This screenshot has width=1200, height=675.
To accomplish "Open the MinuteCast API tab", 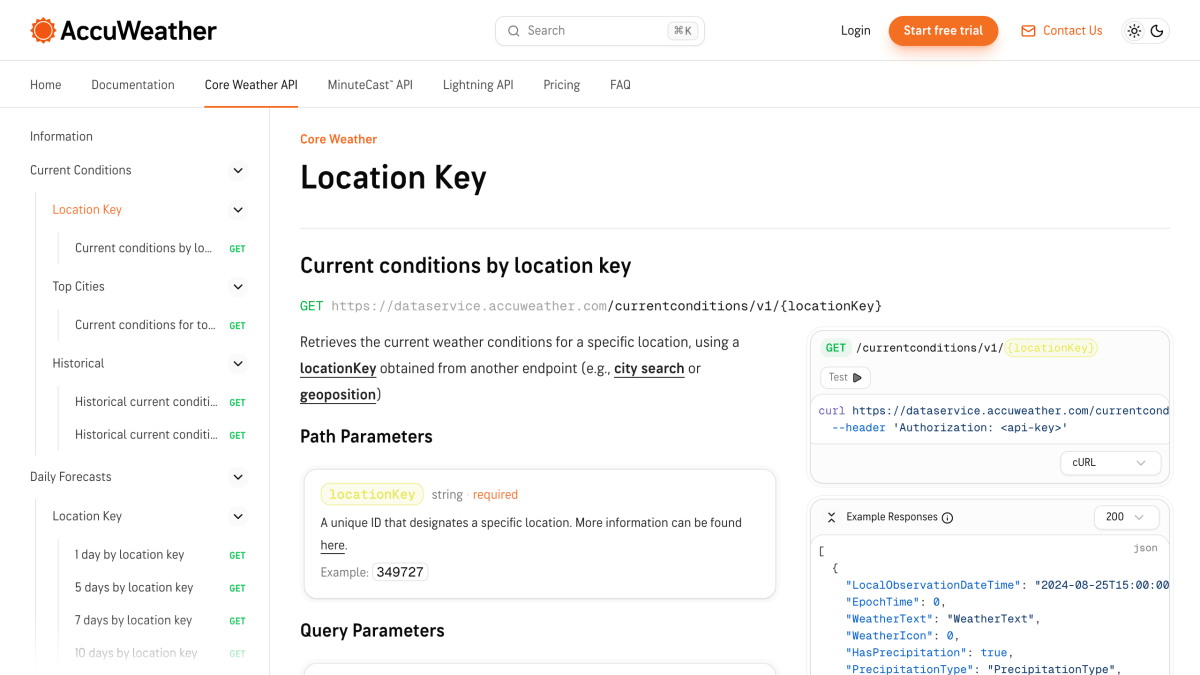I will point(370,85).
